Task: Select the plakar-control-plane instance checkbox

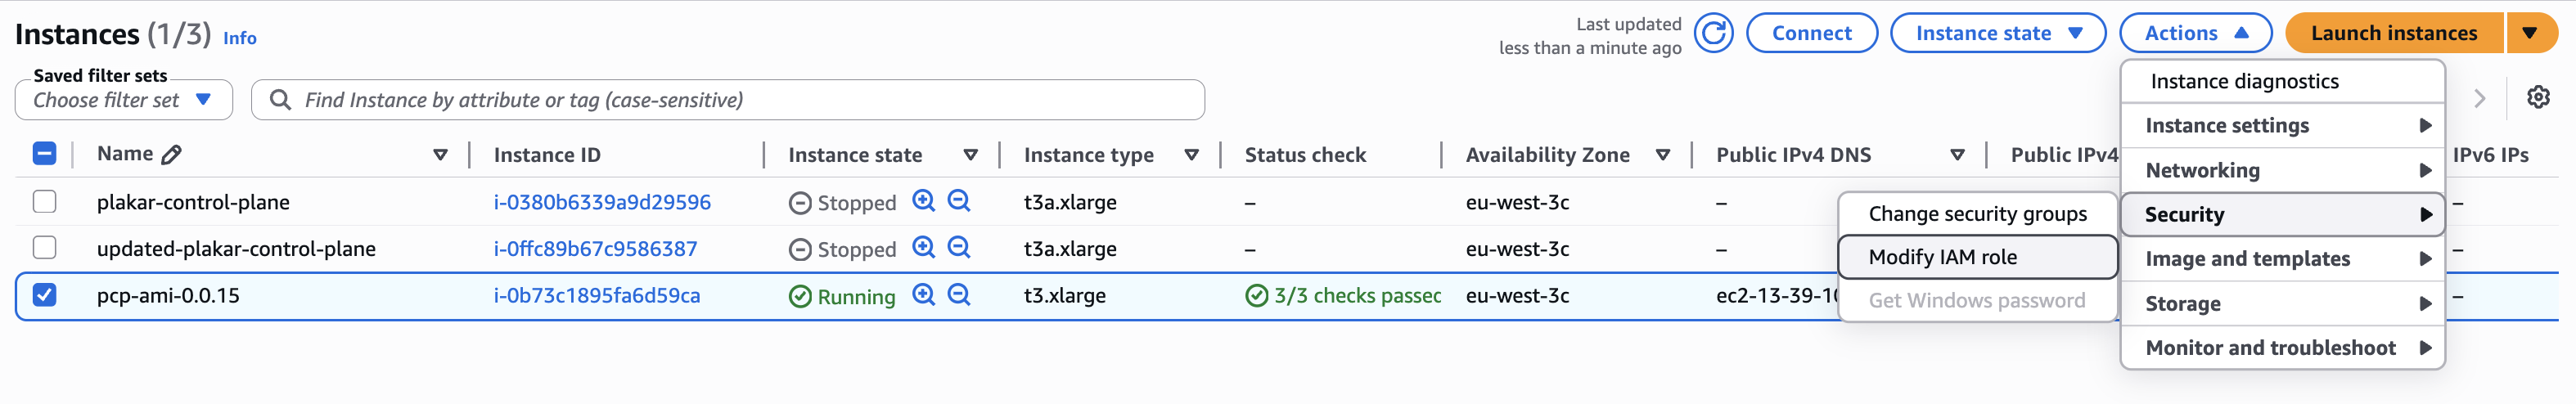Action: (44, 201)
